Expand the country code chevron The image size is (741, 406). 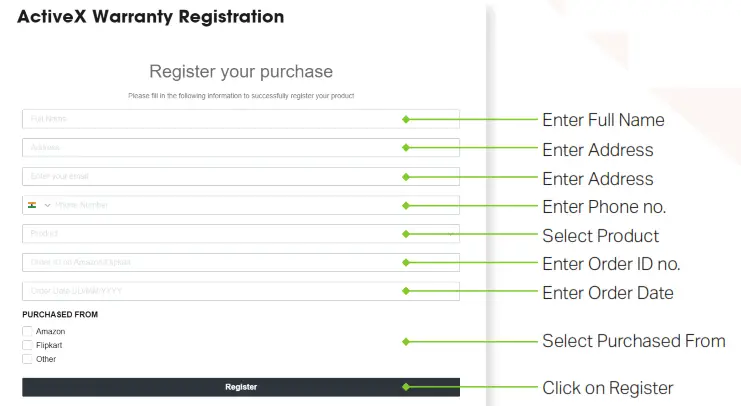[47, 205]
